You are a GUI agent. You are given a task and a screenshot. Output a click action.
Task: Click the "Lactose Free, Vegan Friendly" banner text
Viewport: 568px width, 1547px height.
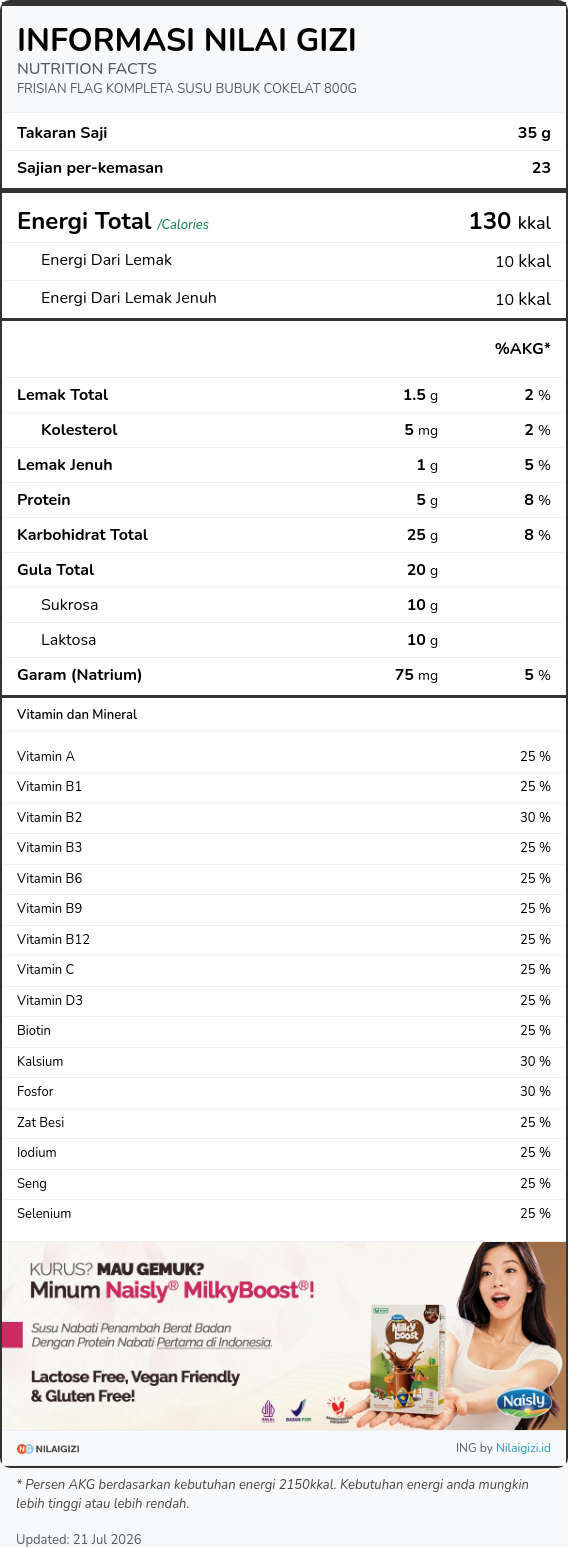[x=135, y=1377]
